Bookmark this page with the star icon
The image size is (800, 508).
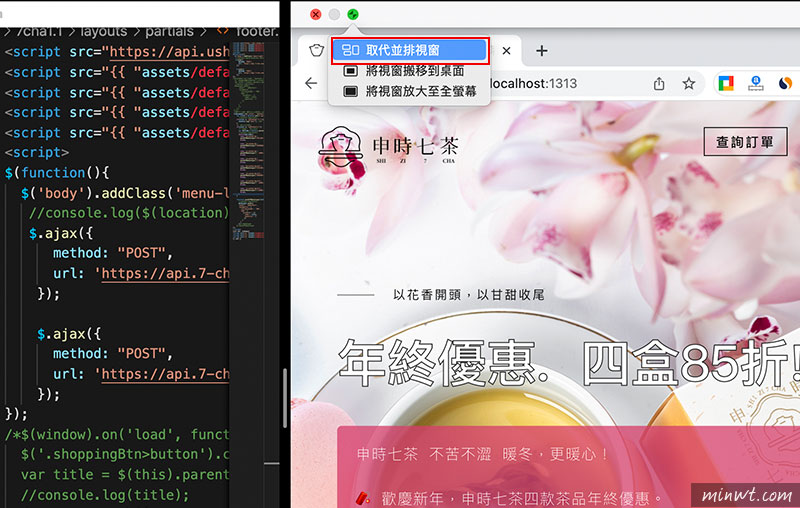point(689,83)
